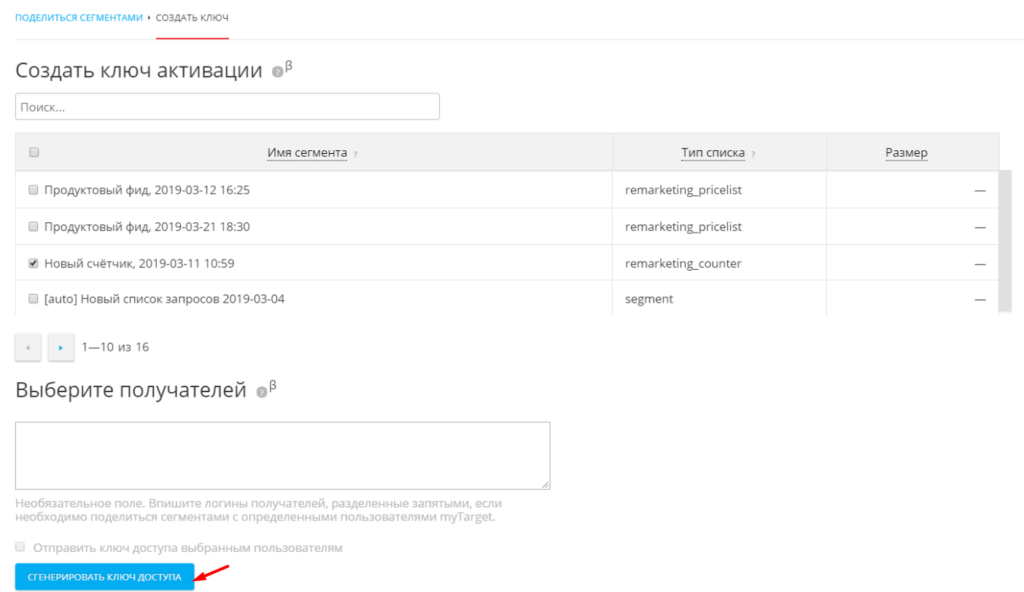
Task: Toggle the select-all checkbox in table header
Action: pos(34,153)
